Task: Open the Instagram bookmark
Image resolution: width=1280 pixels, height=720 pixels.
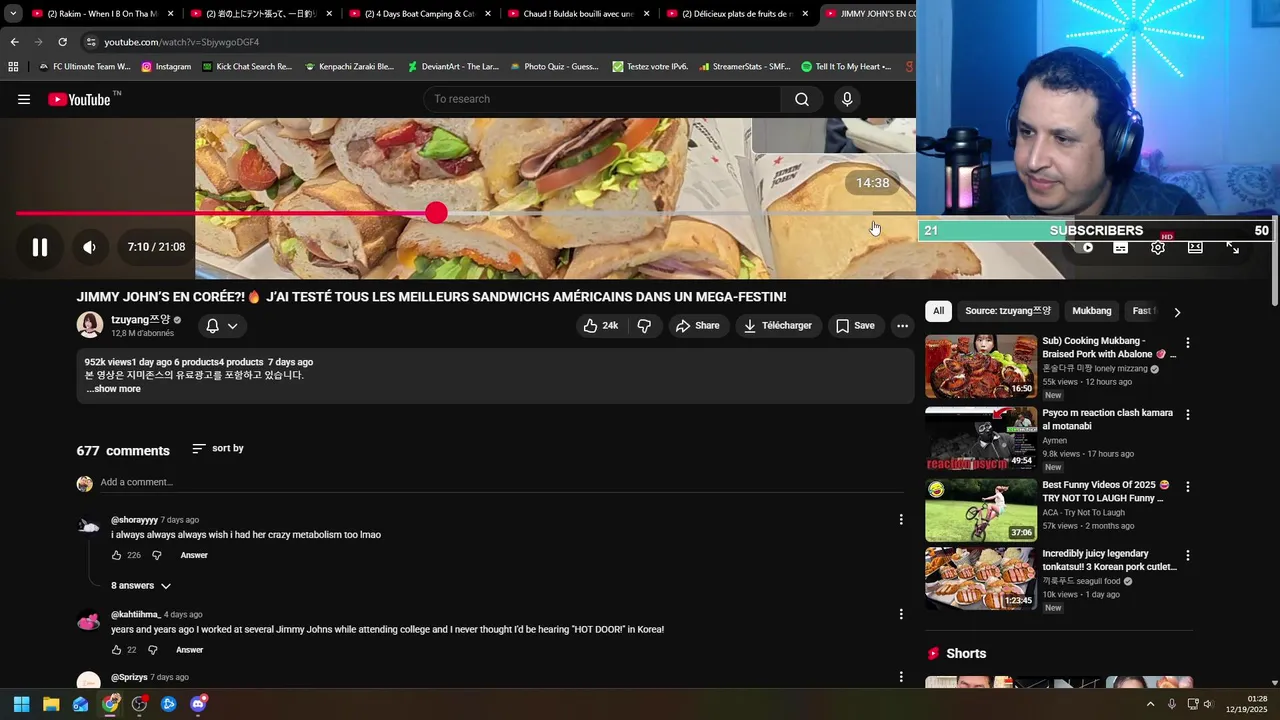Action: 166,66
